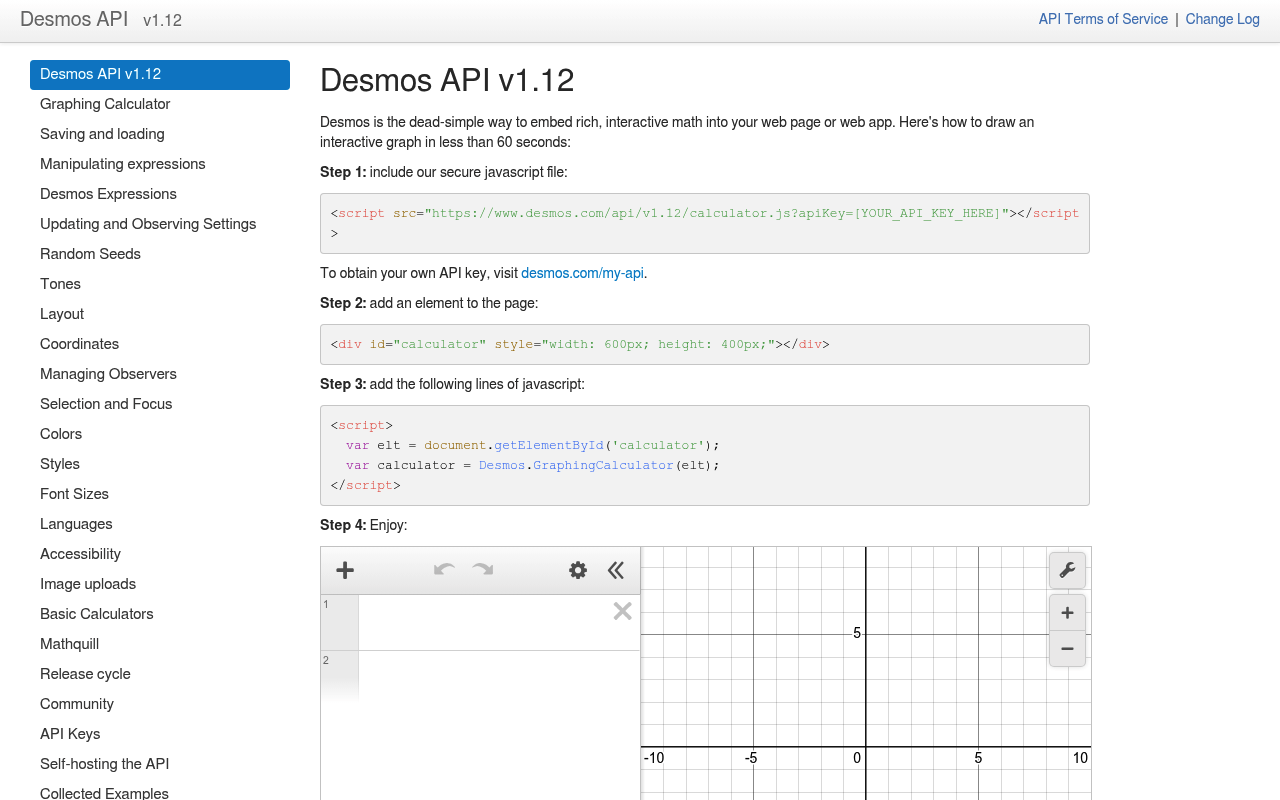Click the Desmos API header title
1280x800 pixels.
pos(74,19)
